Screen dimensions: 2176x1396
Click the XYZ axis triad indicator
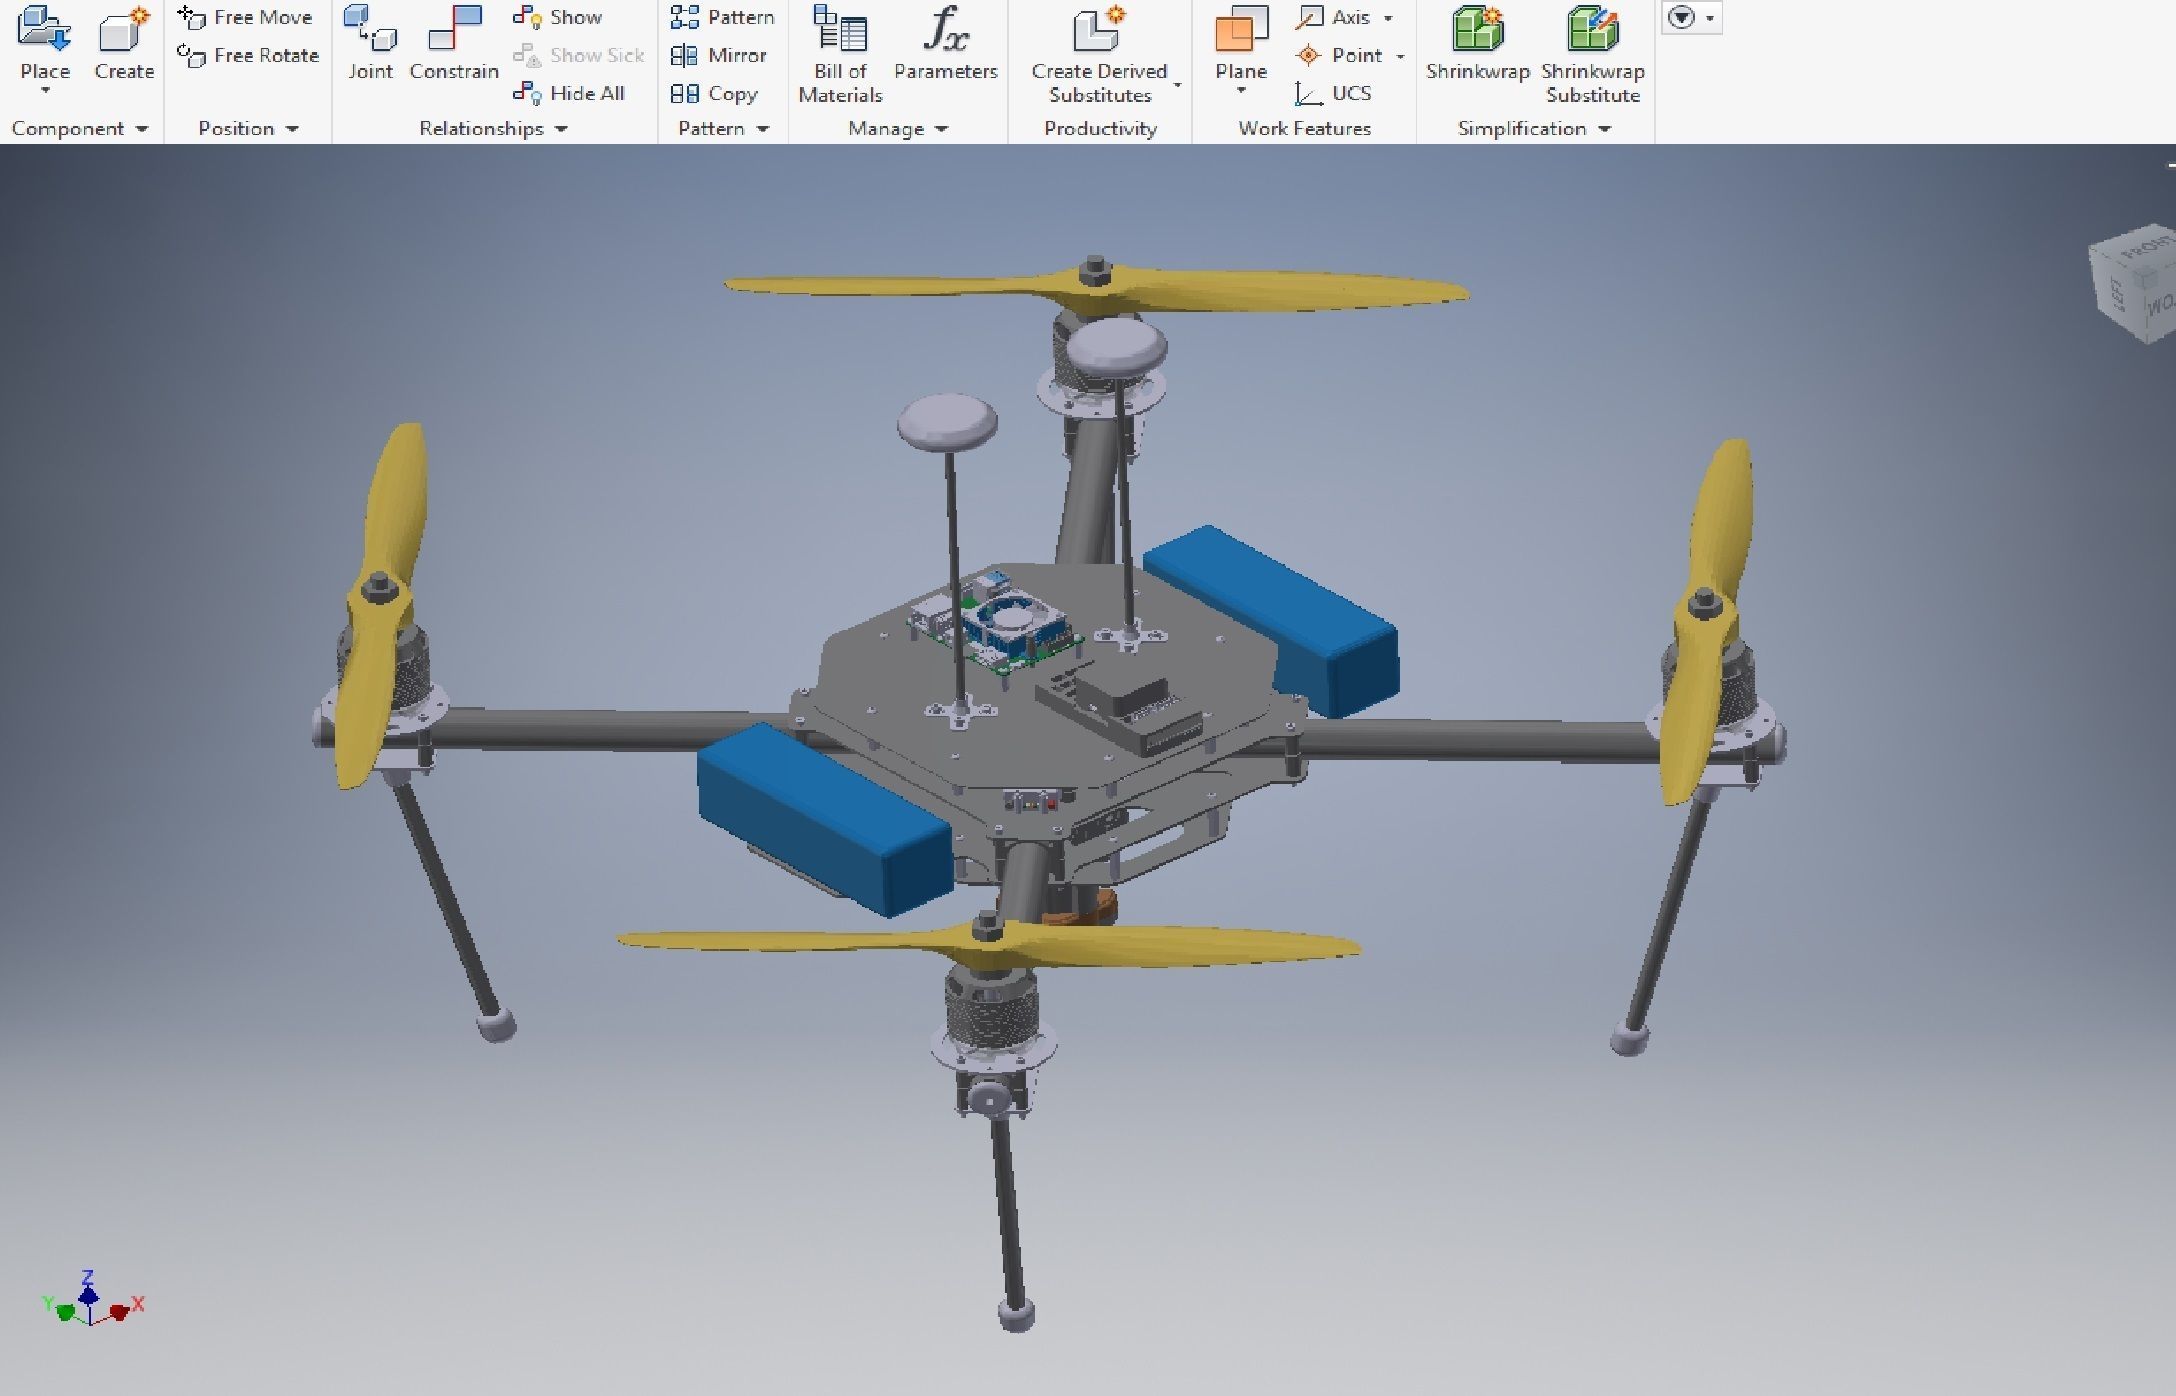[92, 1300]
